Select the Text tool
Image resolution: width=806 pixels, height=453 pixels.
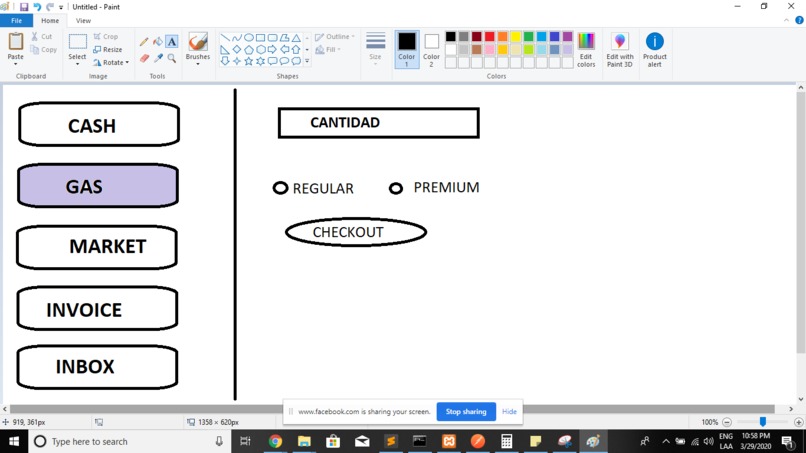point(172,42)
